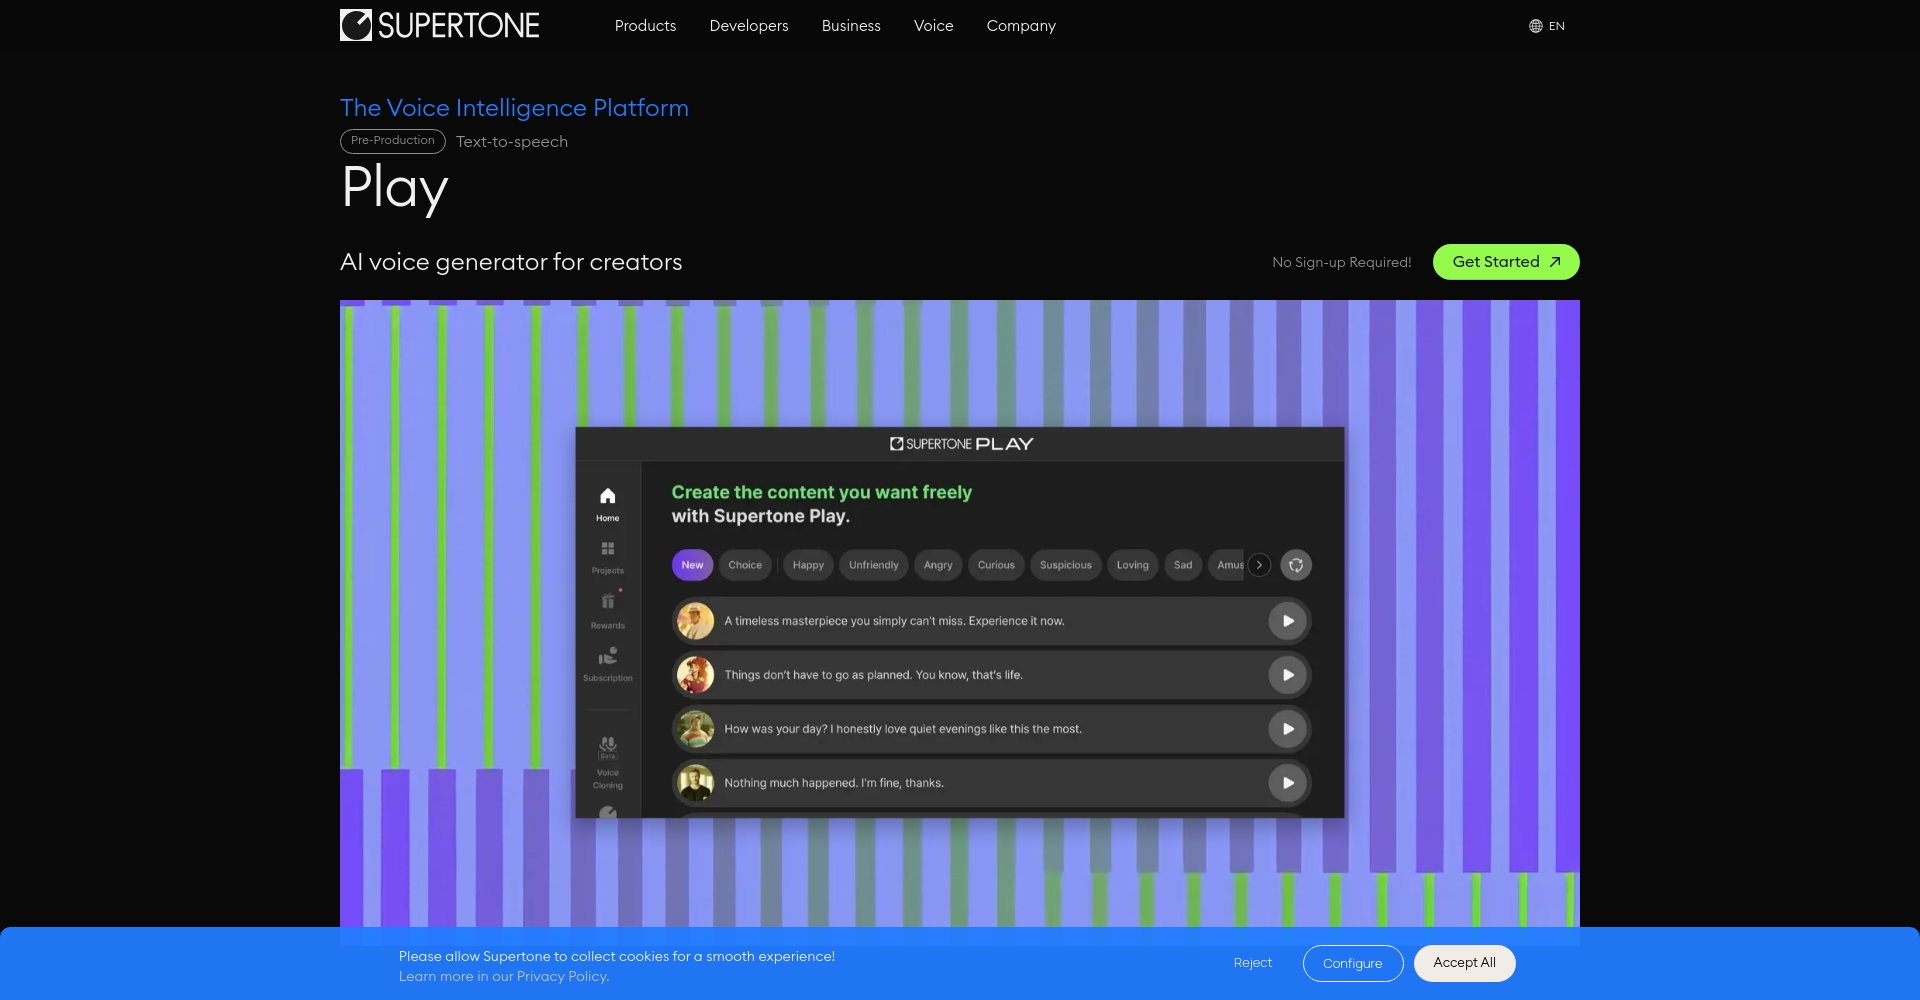Viewport: 1920px width, 1000px height.
Task: Select the New filter chip
Action: click(692, 565)
